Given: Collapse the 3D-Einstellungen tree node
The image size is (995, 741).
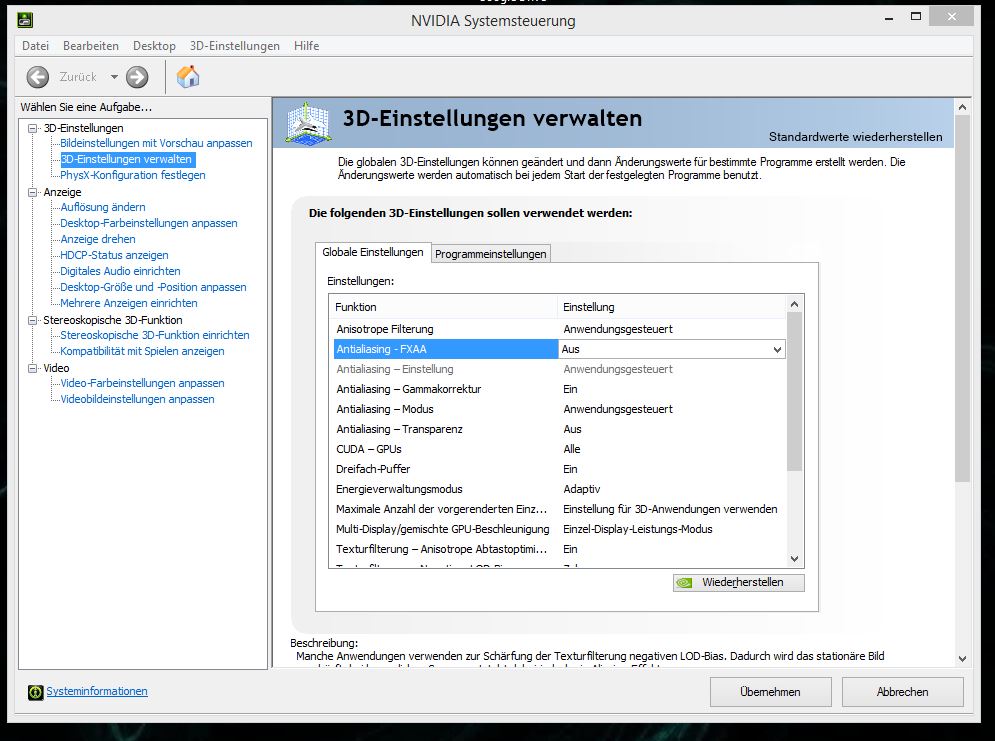Looking at the screenshot, I should pyautogui.click(x=32, y=128).
